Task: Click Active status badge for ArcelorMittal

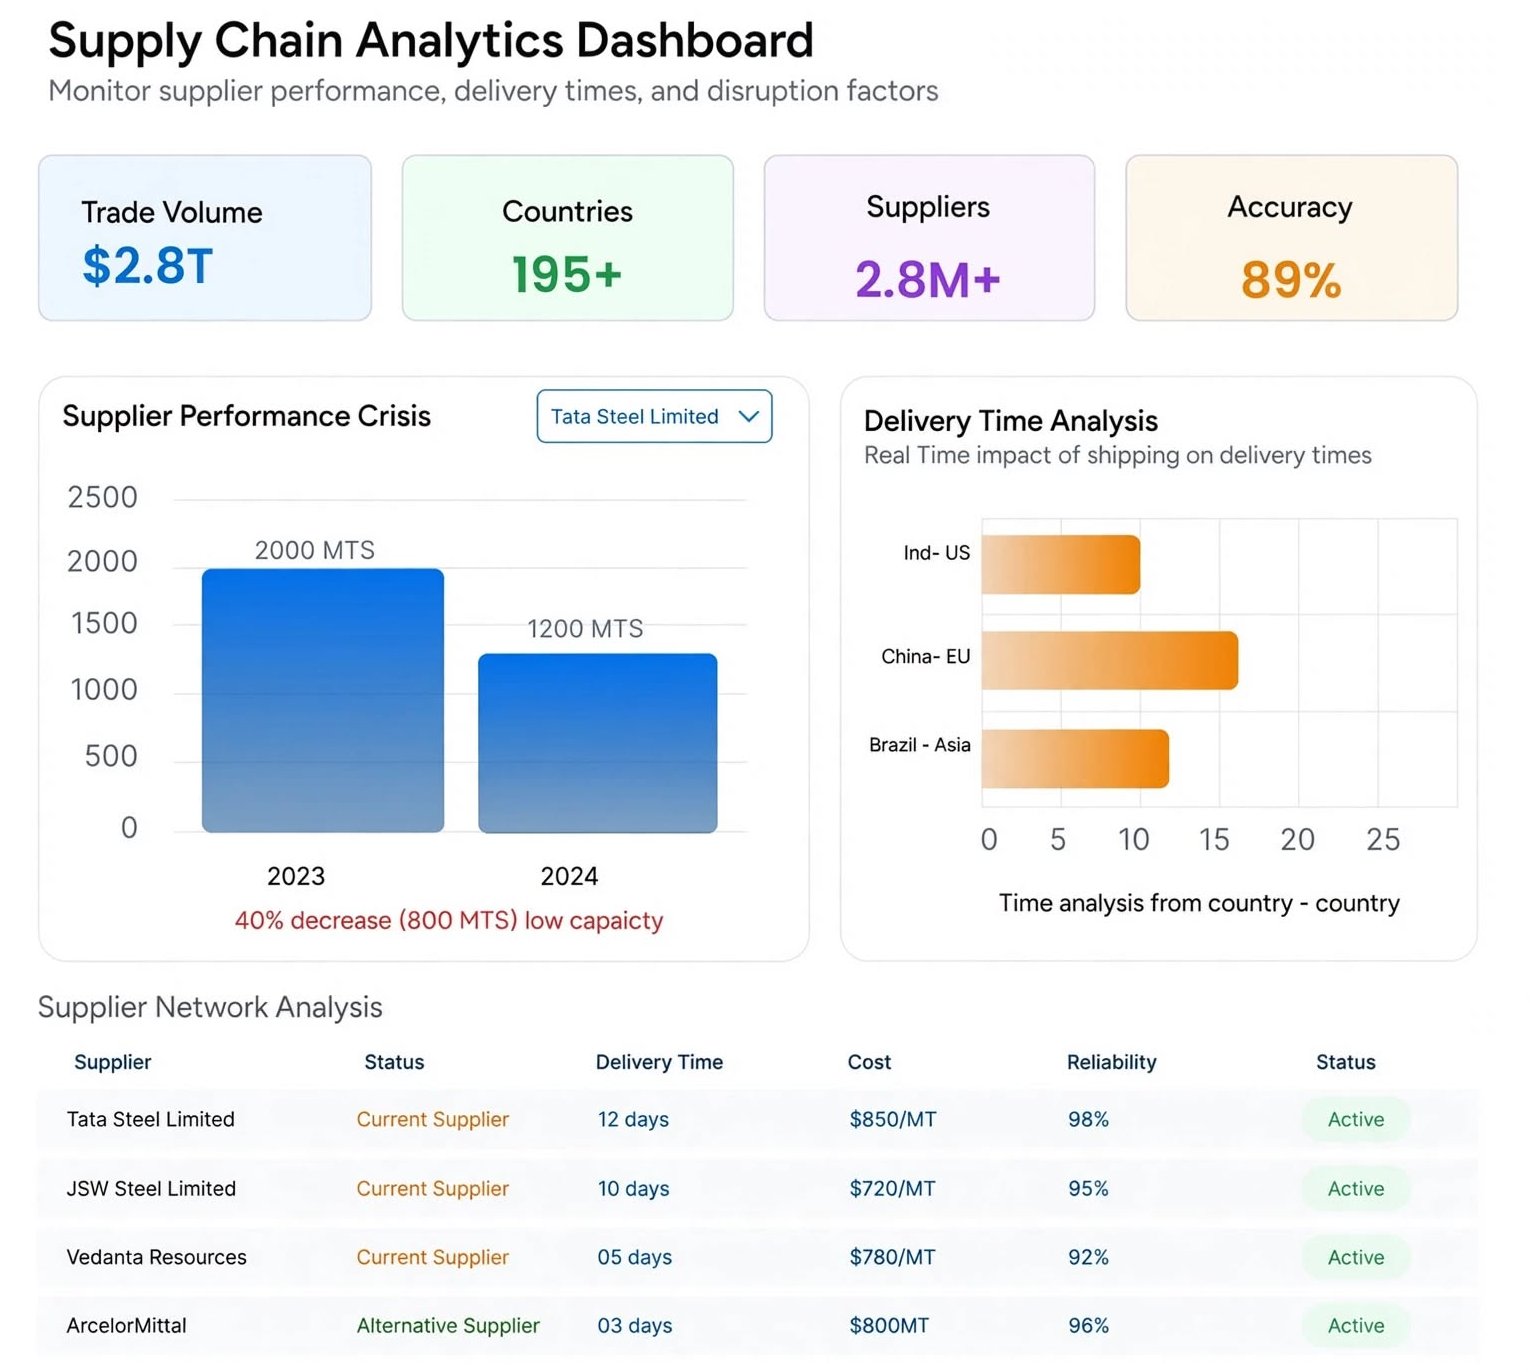Action: pos(1356,1325)
